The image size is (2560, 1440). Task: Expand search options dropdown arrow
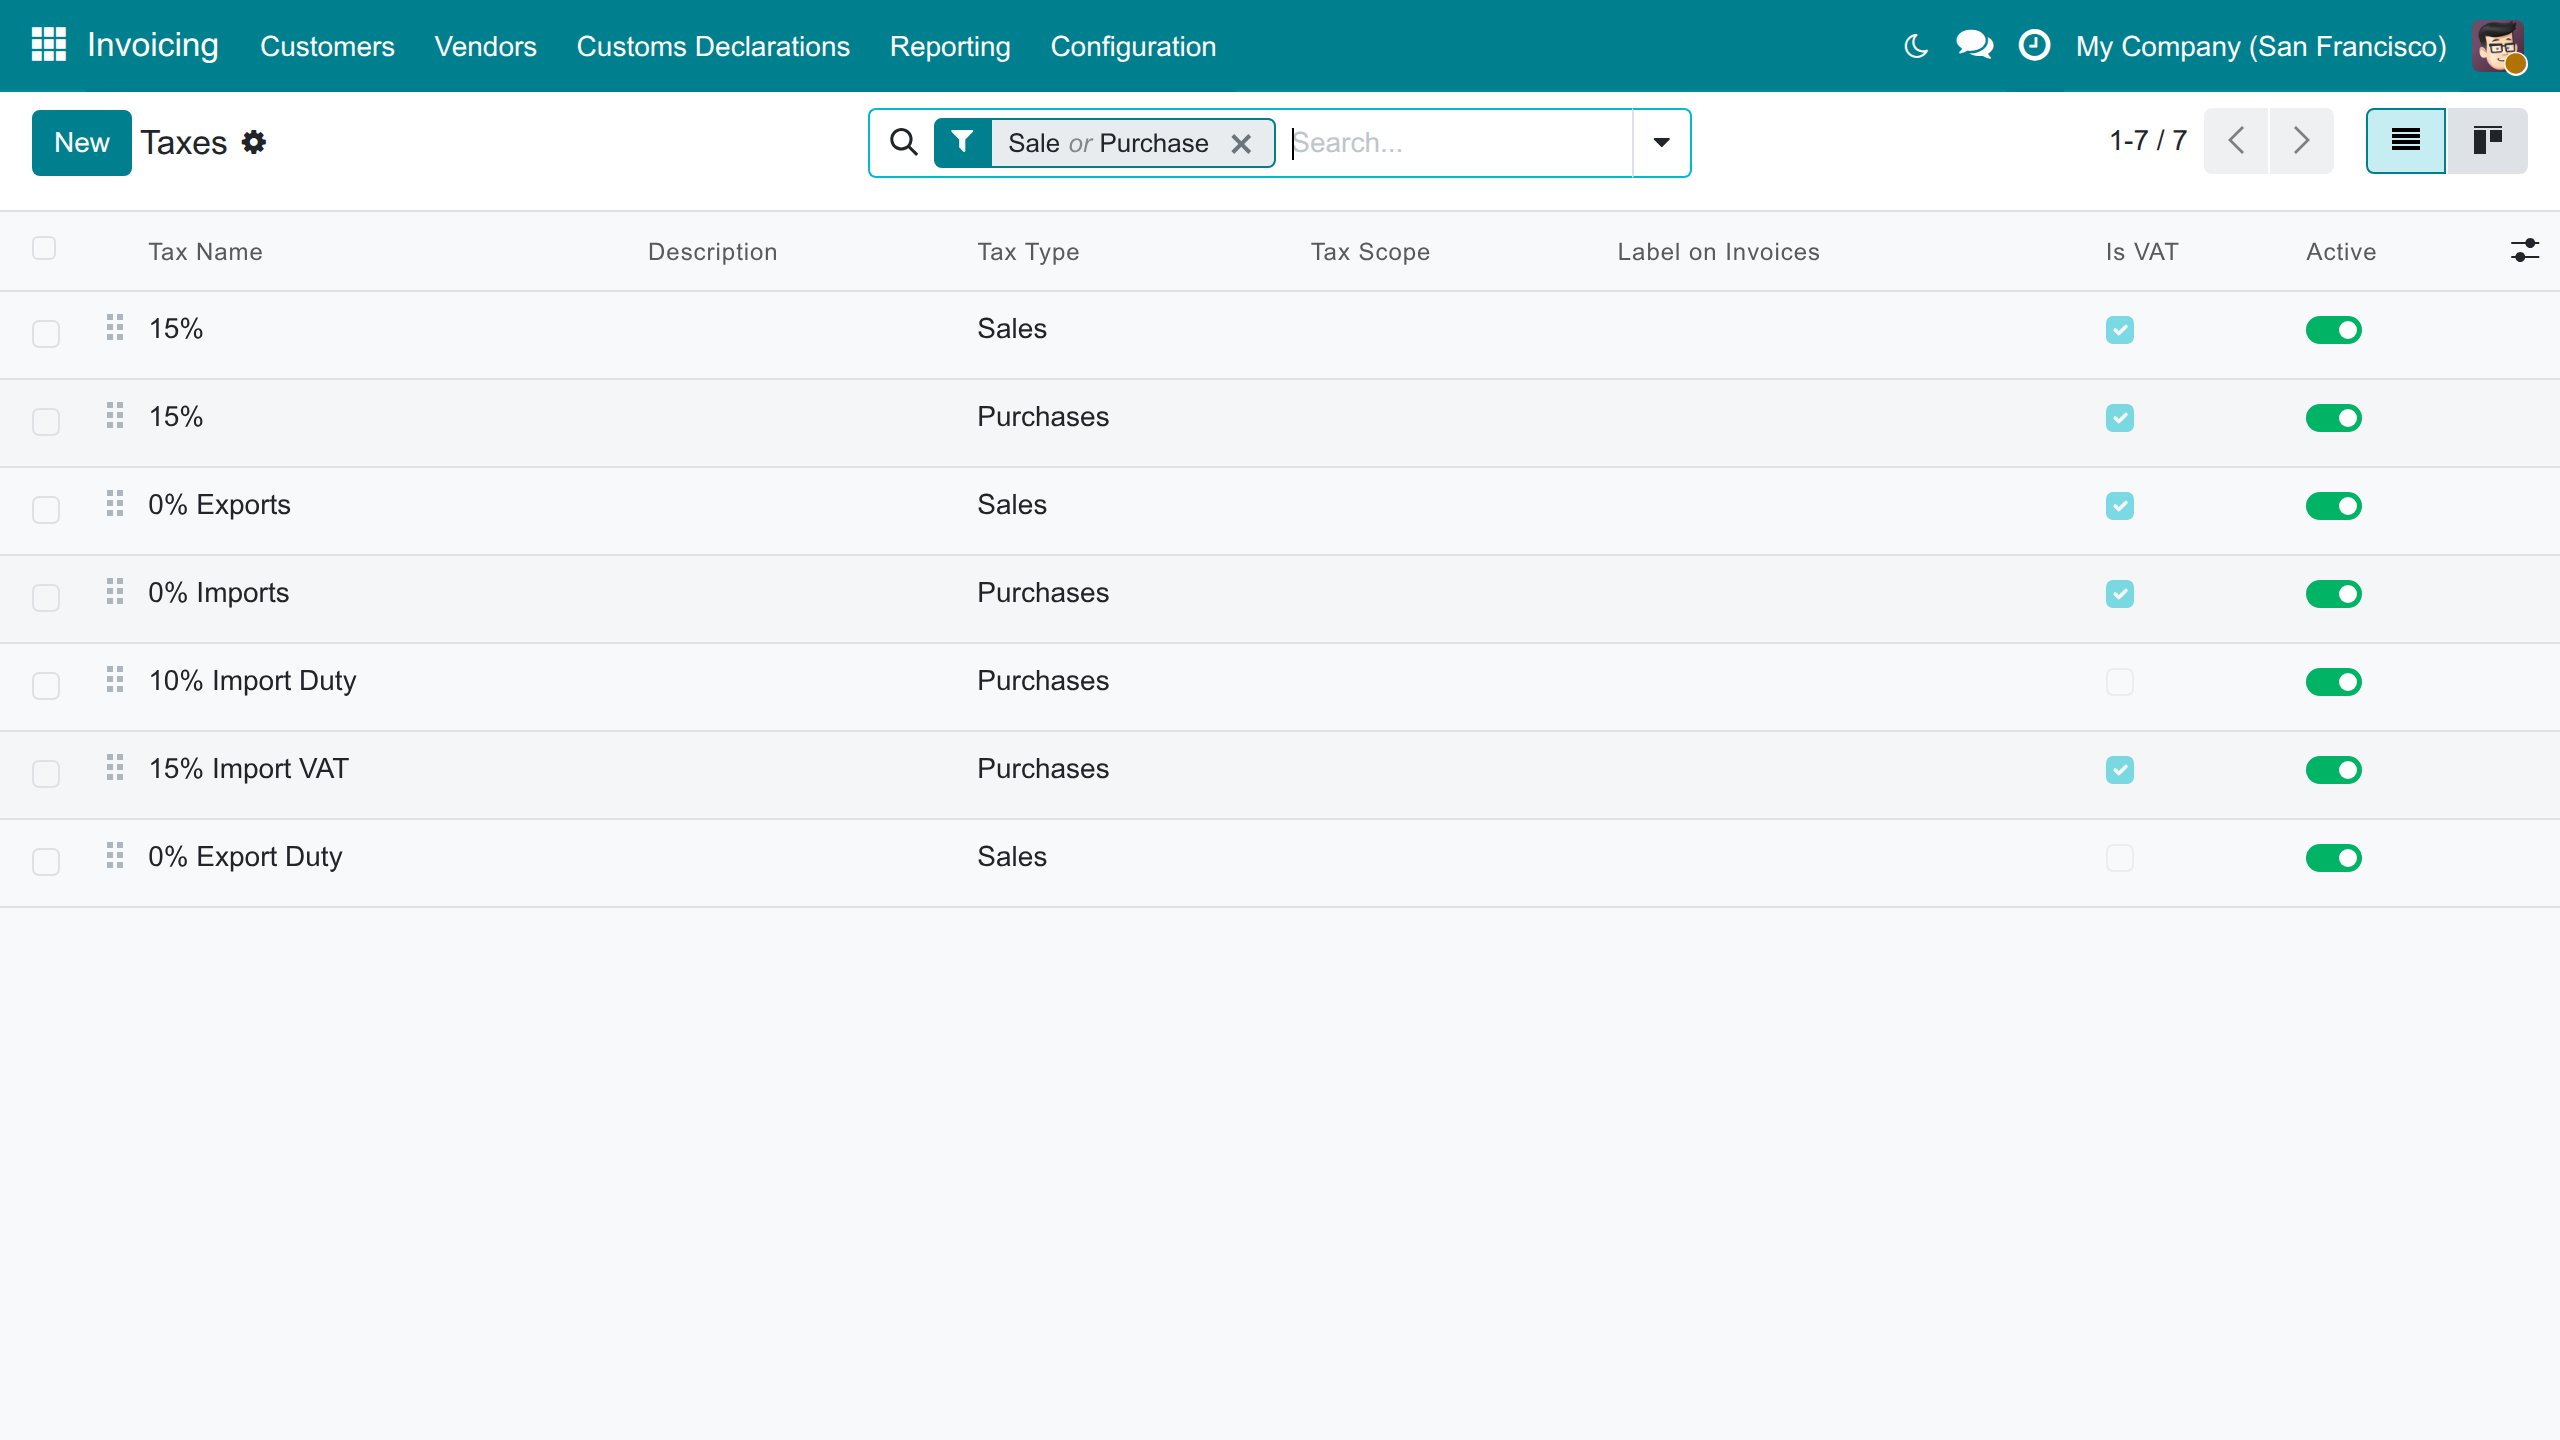click(1661, 143)
